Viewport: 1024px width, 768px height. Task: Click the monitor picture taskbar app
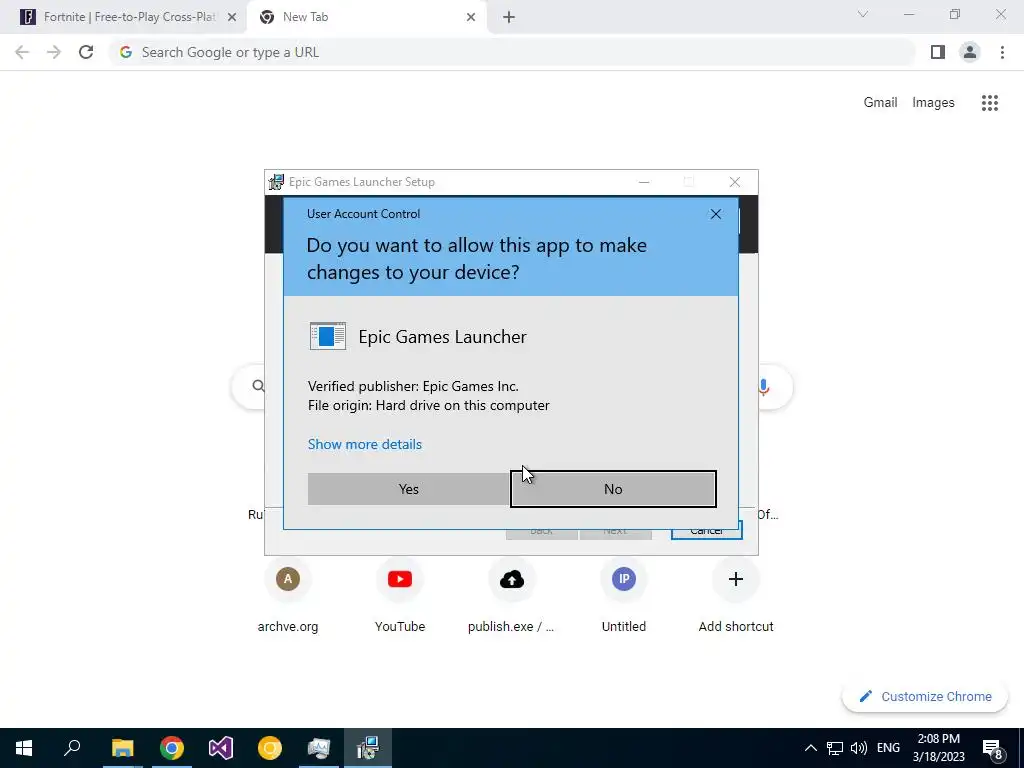[319, 748]
